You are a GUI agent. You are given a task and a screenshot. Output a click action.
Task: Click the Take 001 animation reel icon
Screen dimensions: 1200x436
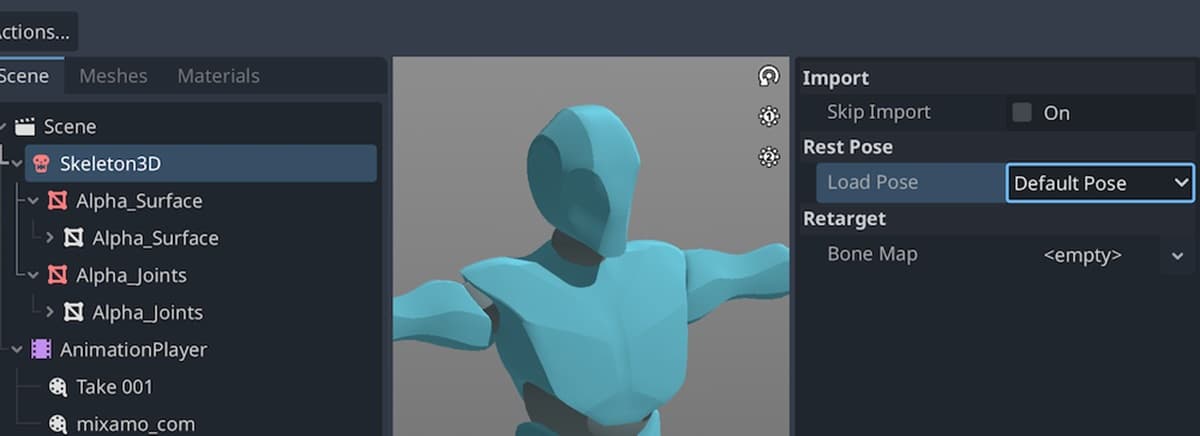coord(58,387)
